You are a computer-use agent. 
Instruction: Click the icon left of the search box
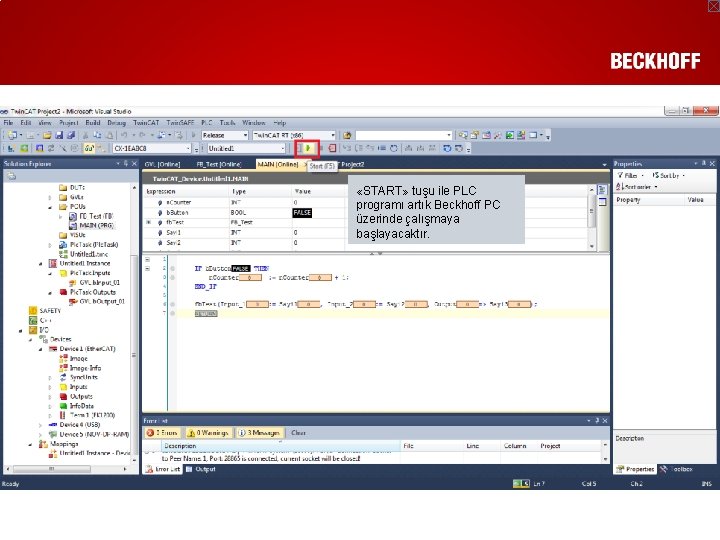pos(347,135)
